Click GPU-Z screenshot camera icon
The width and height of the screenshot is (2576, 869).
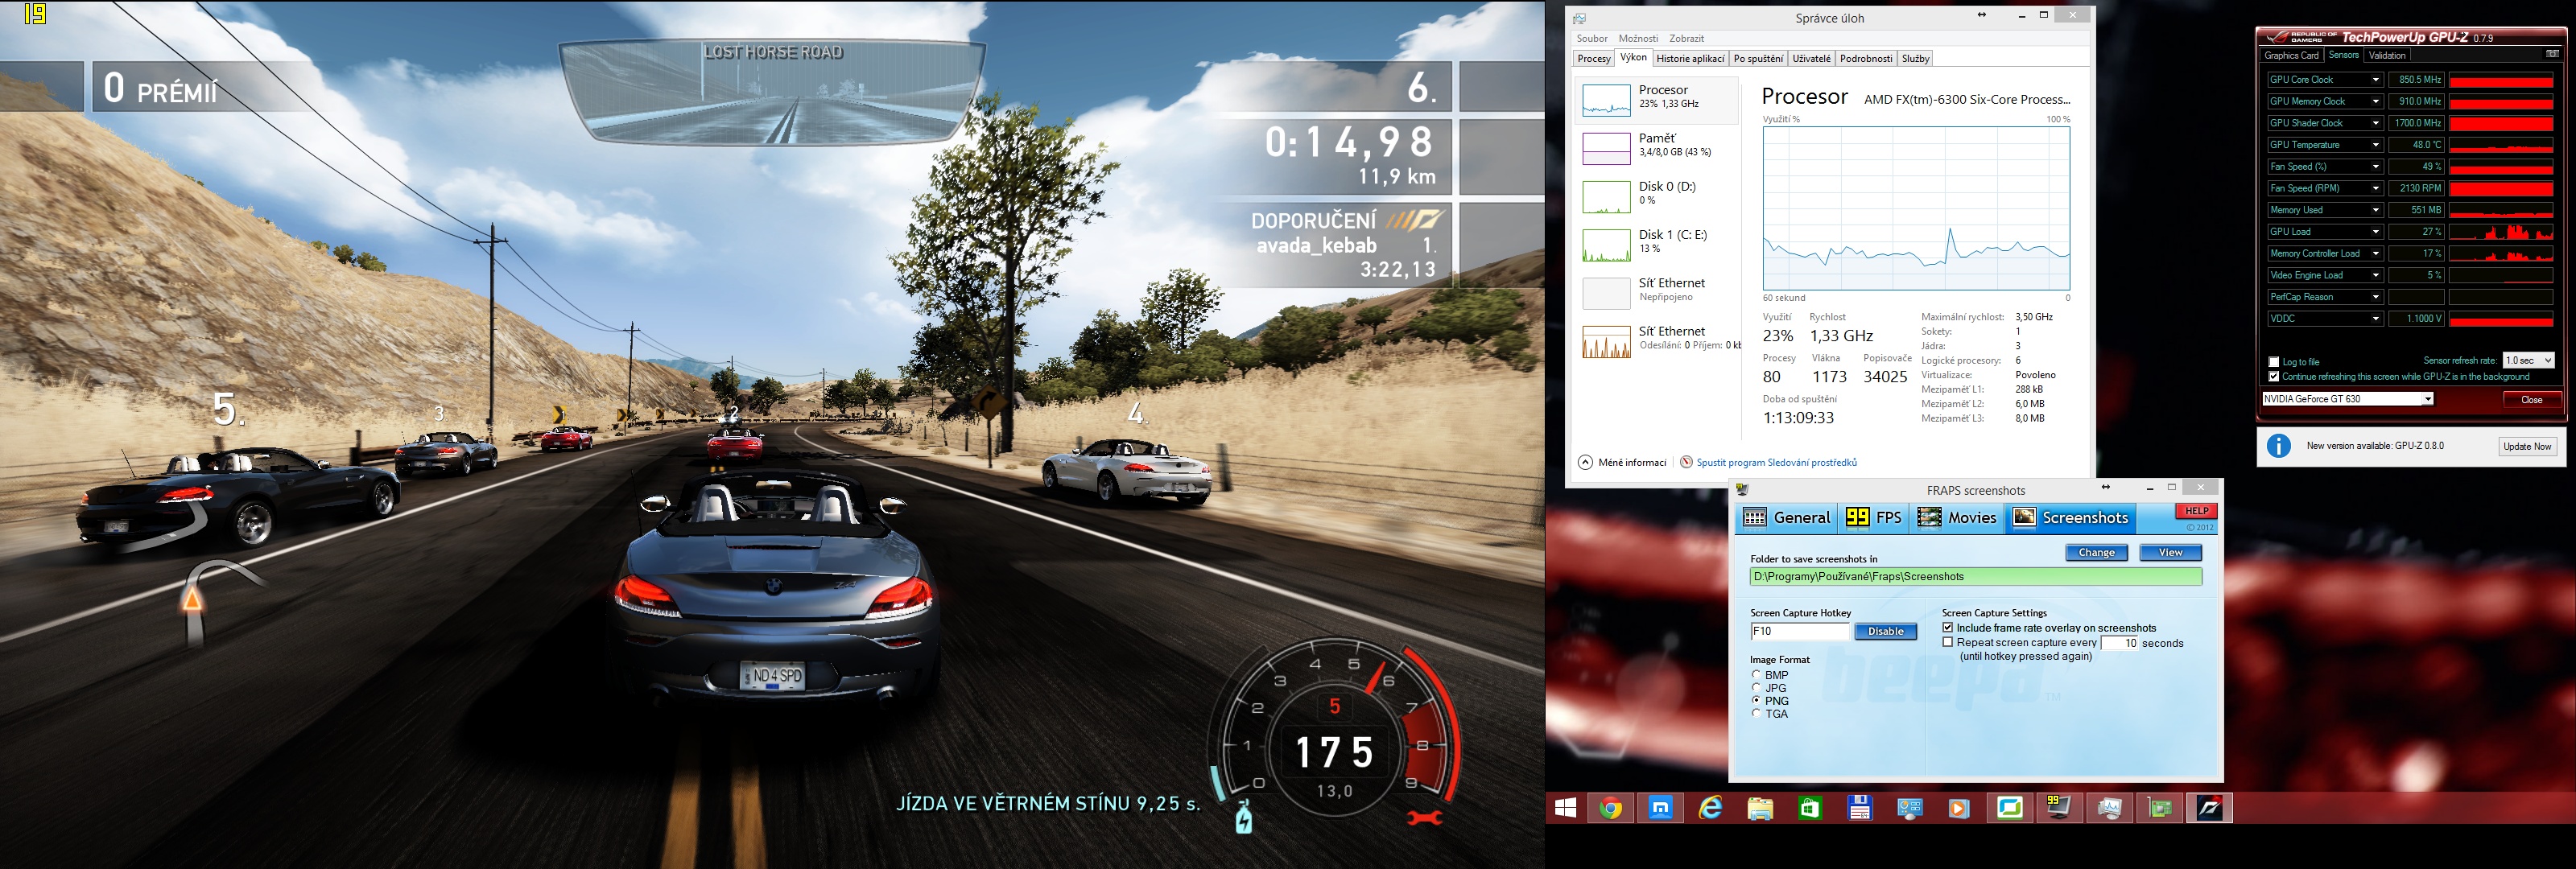(2552, 55)
